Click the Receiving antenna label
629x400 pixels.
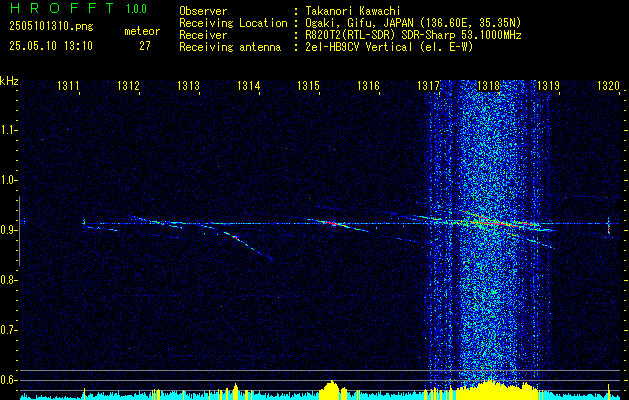230,47
